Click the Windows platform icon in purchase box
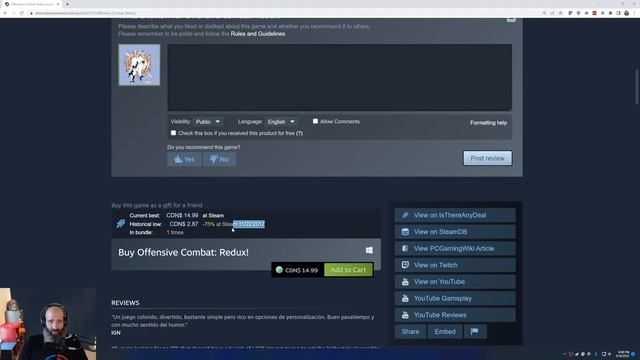This screenshot has height=360, width=640. coord(369,250)
